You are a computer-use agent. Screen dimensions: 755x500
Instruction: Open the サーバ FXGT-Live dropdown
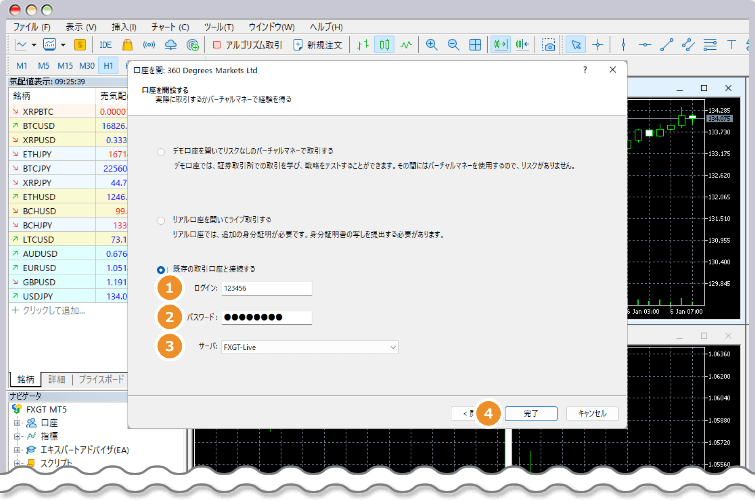310,347
